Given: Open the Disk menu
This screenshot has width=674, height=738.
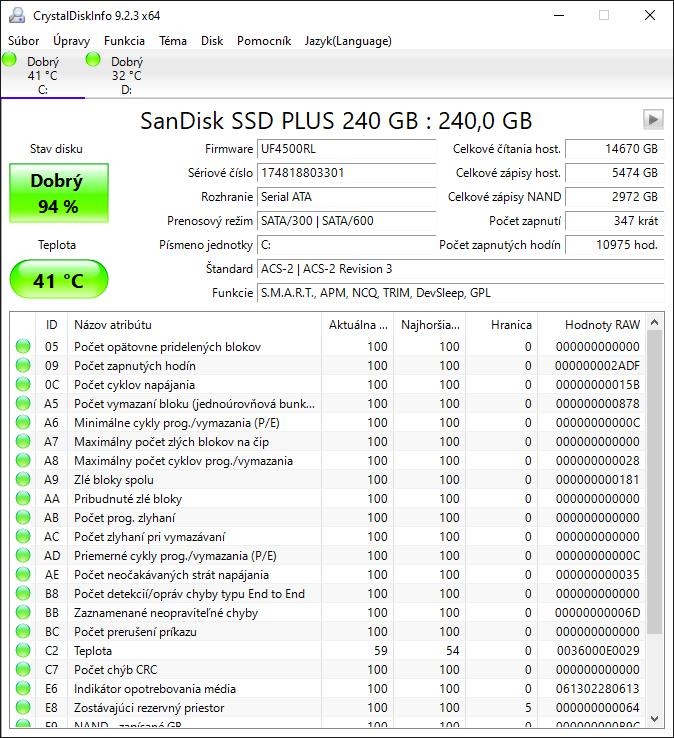Looking at the screenshot, I should point(212,41).
